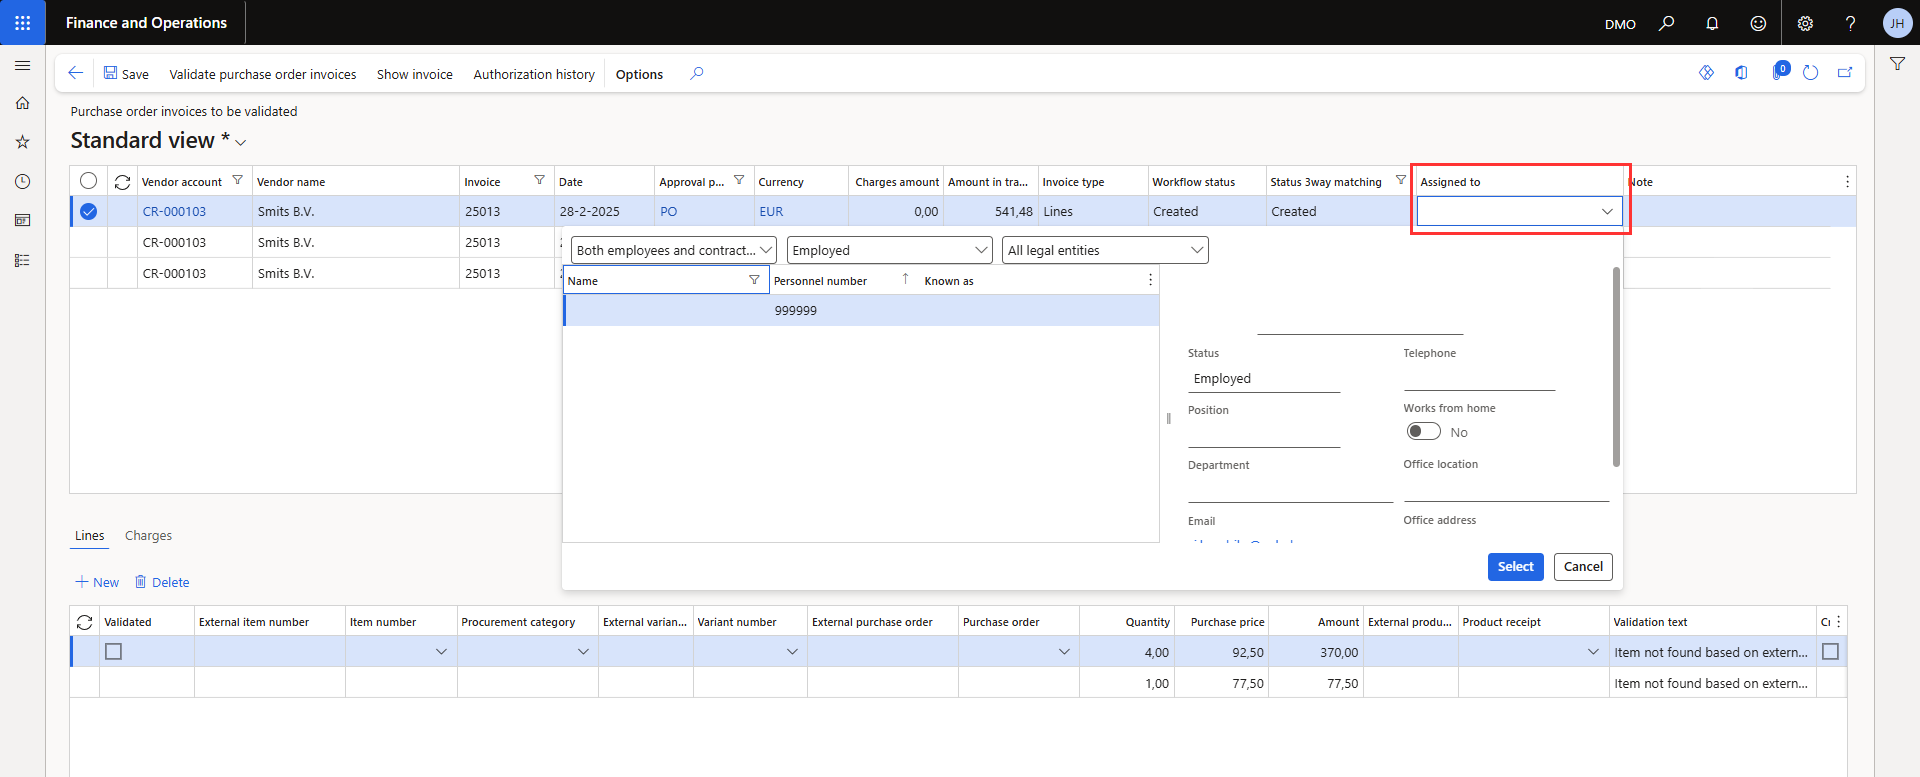
Task: Toggle the Works from home switch
Action: 1423,432
